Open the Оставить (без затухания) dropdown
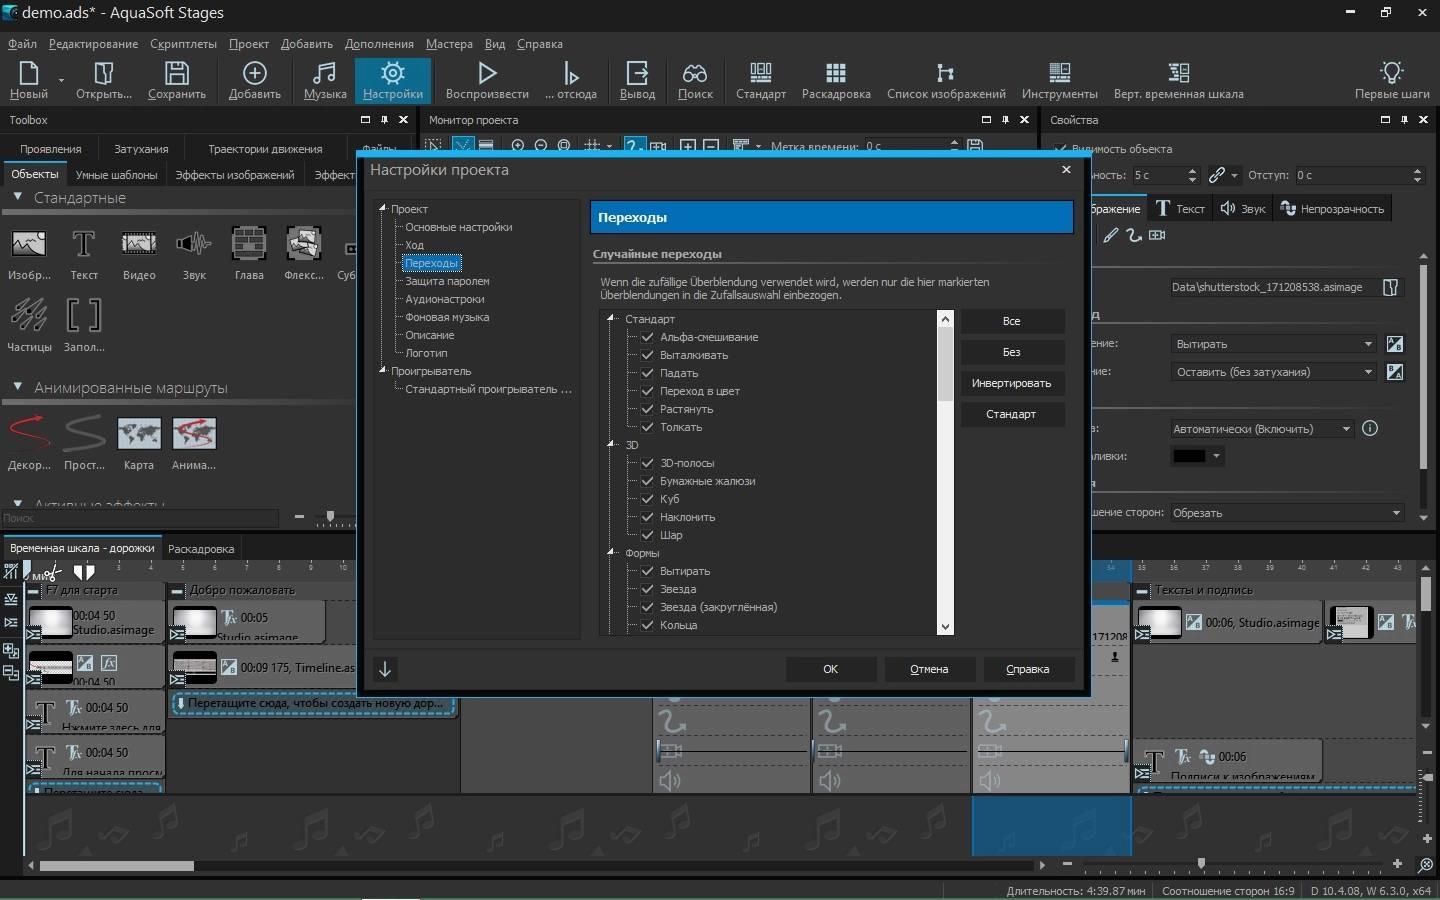 point(1274,372)
